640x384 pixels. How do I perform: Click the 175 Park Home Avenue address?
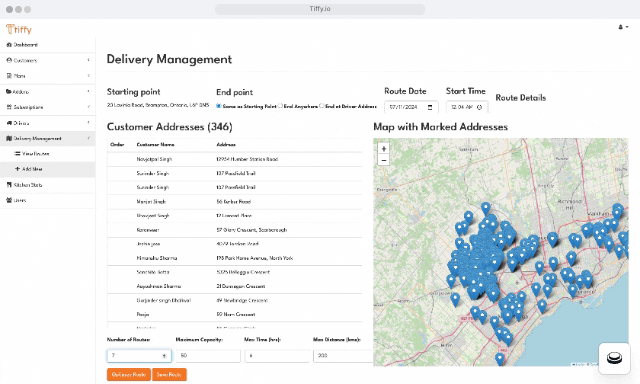tap(255, 258)
